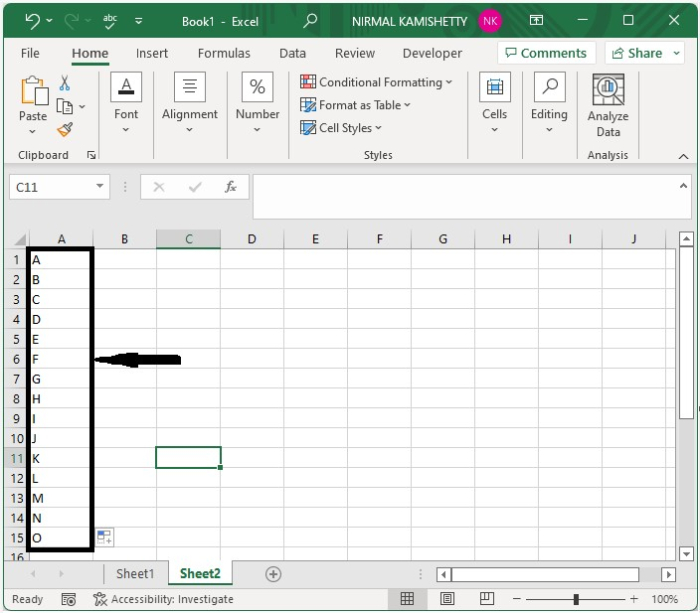Viewport: 700px width, 613px height.
Task: Open the search magnifier in title bar
Action: tap(311, 20)
